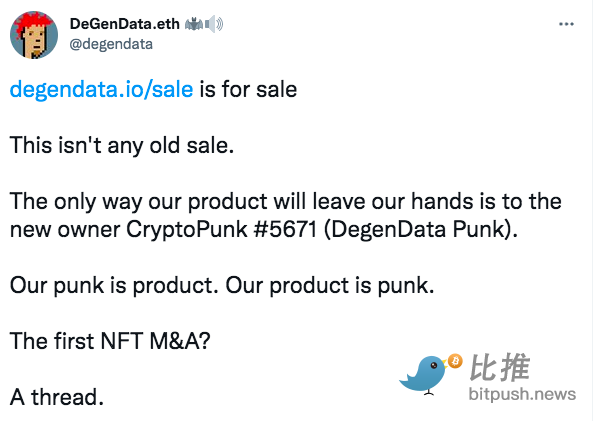
Task: Follow the degendata.io/sale link
Action: [x=101, y=90]
